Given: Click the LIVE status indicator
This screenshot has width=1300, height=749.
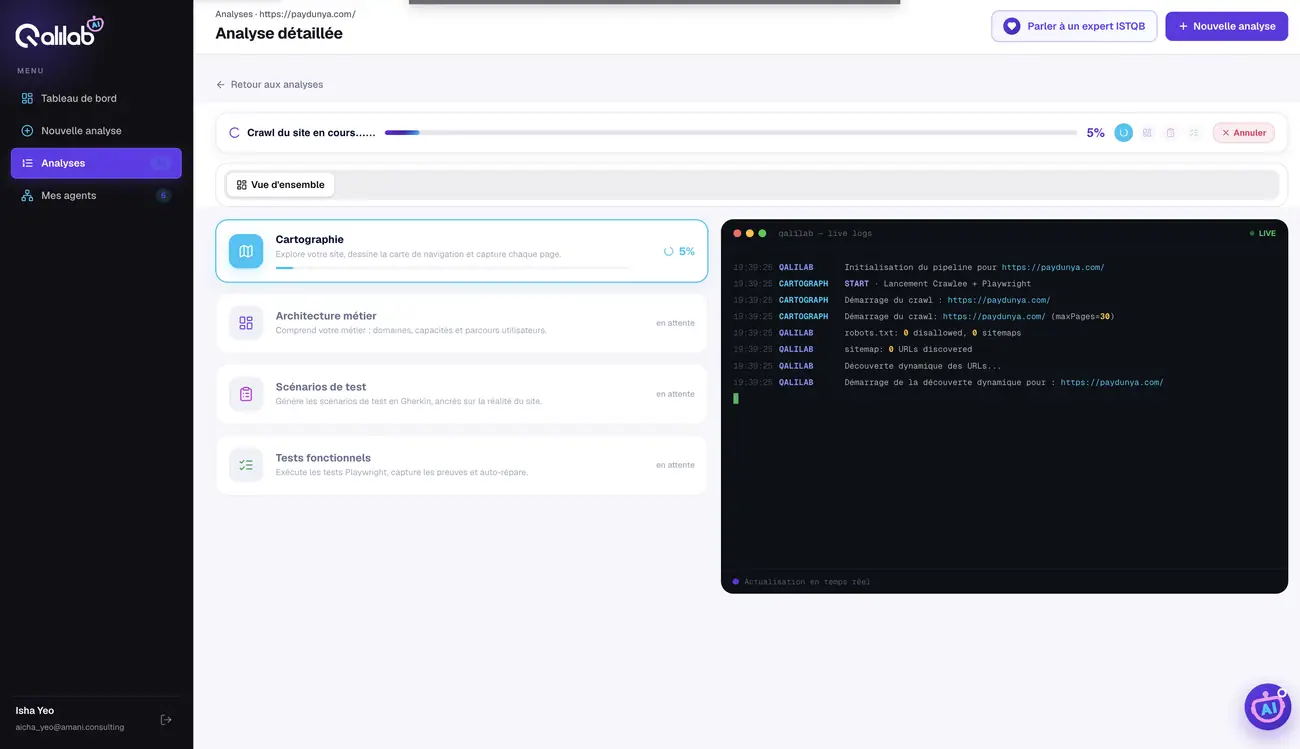Looking at the screenshot, I should tap(1263, 233).
